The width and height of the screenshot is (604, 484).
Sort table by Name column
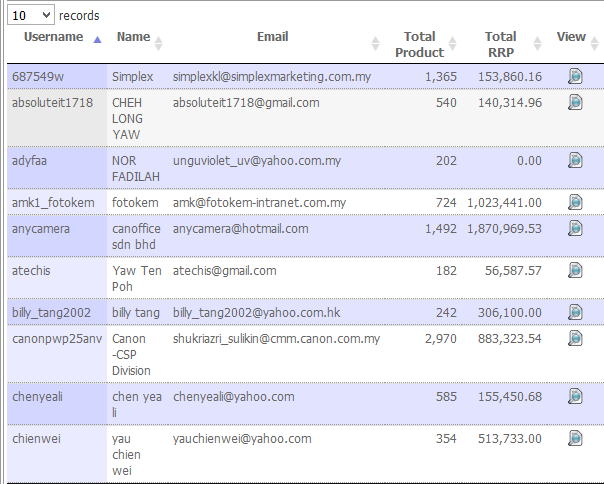click(134, 37)
